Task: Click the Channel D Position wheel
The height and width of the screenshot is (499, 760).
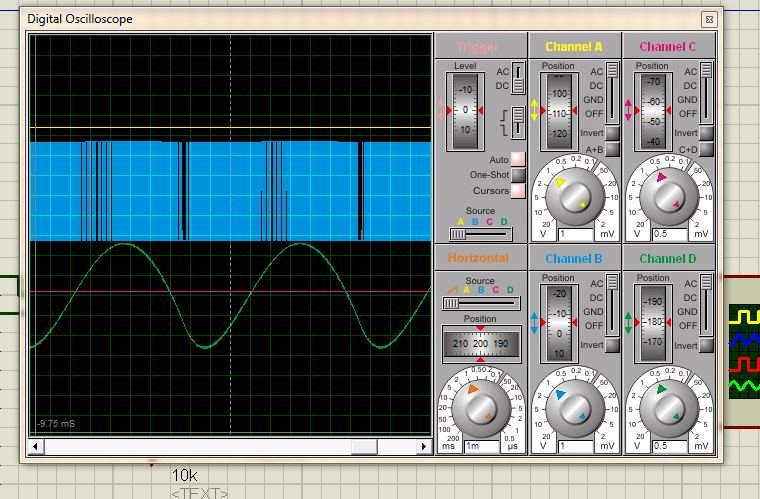Action: [x=653, y=323]
